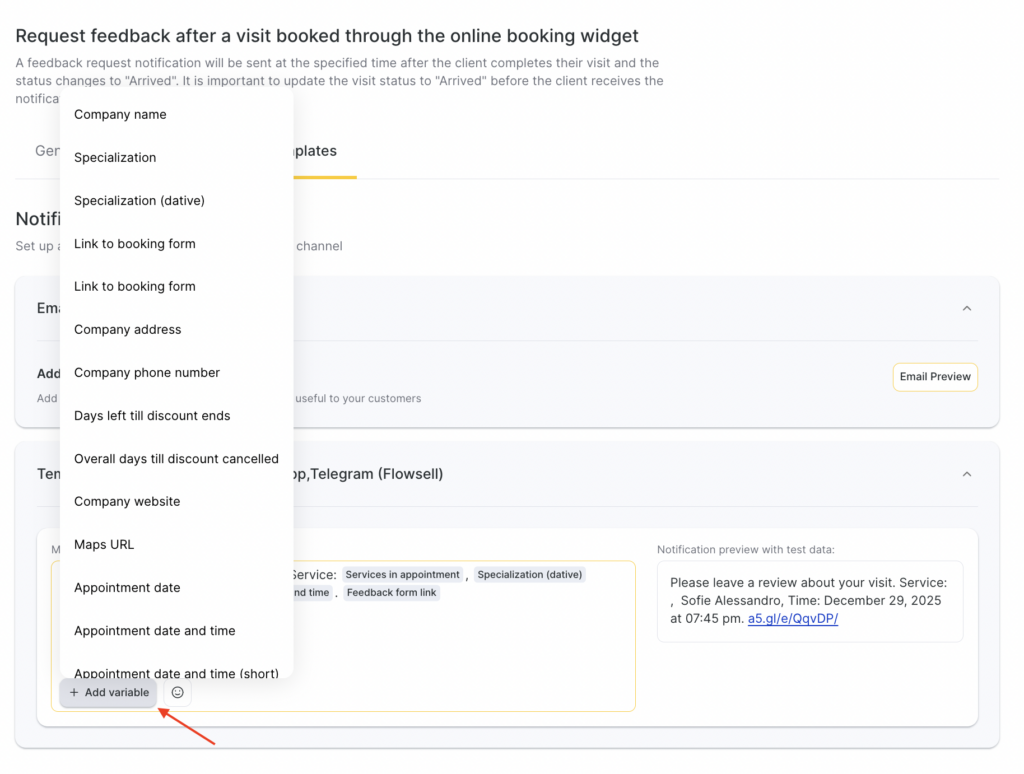Pick Days left till discount ends

[x=152, y=415]
